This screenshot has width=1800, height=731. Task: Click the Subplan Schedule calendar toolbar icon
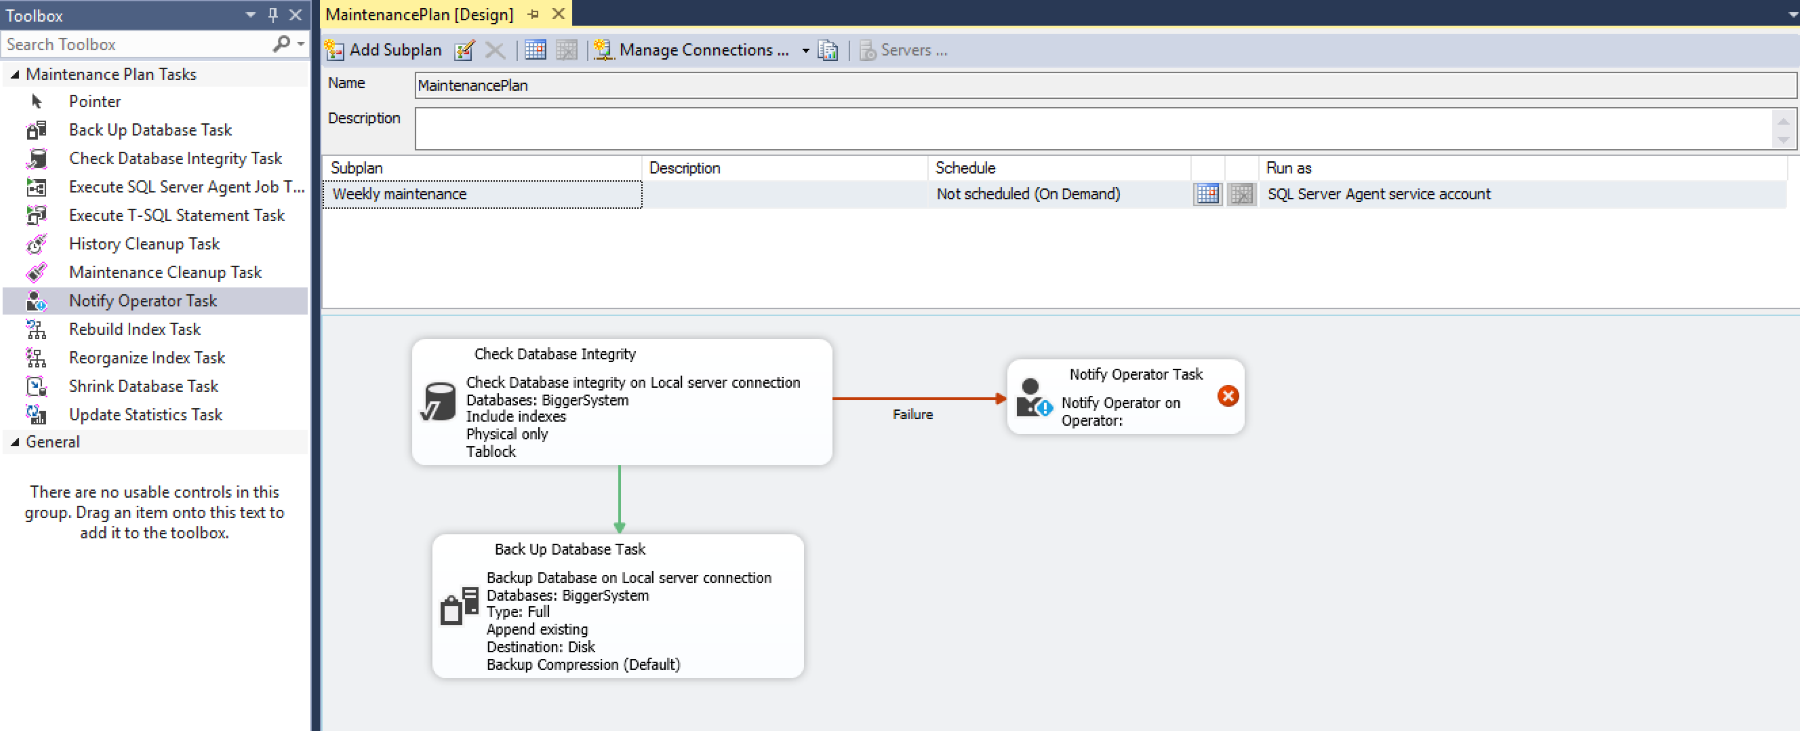pyautogui.click(x=535, y=50)
